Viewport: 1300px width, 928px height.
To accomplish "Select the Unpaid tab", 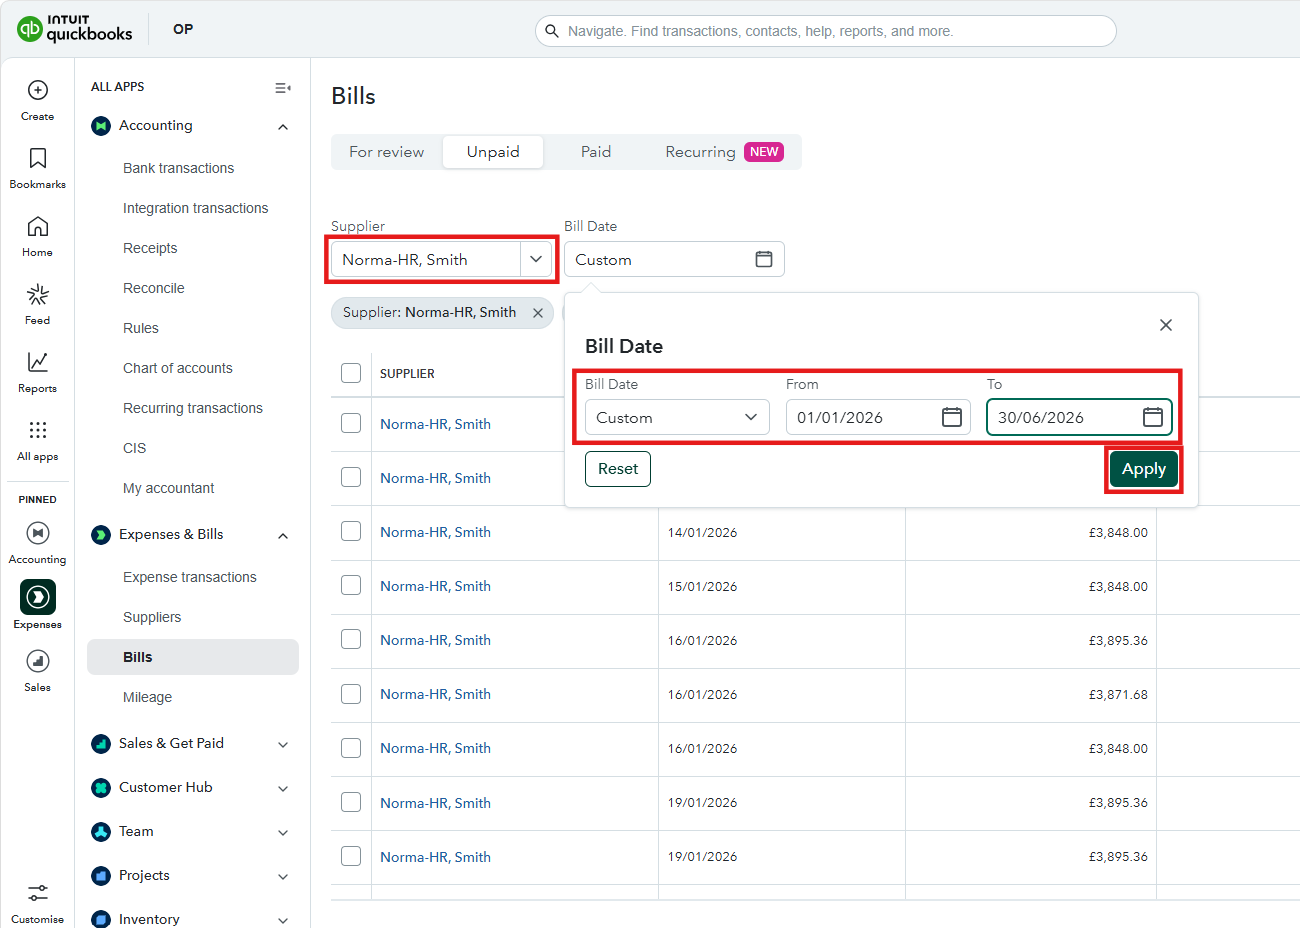I will [493, 152].
